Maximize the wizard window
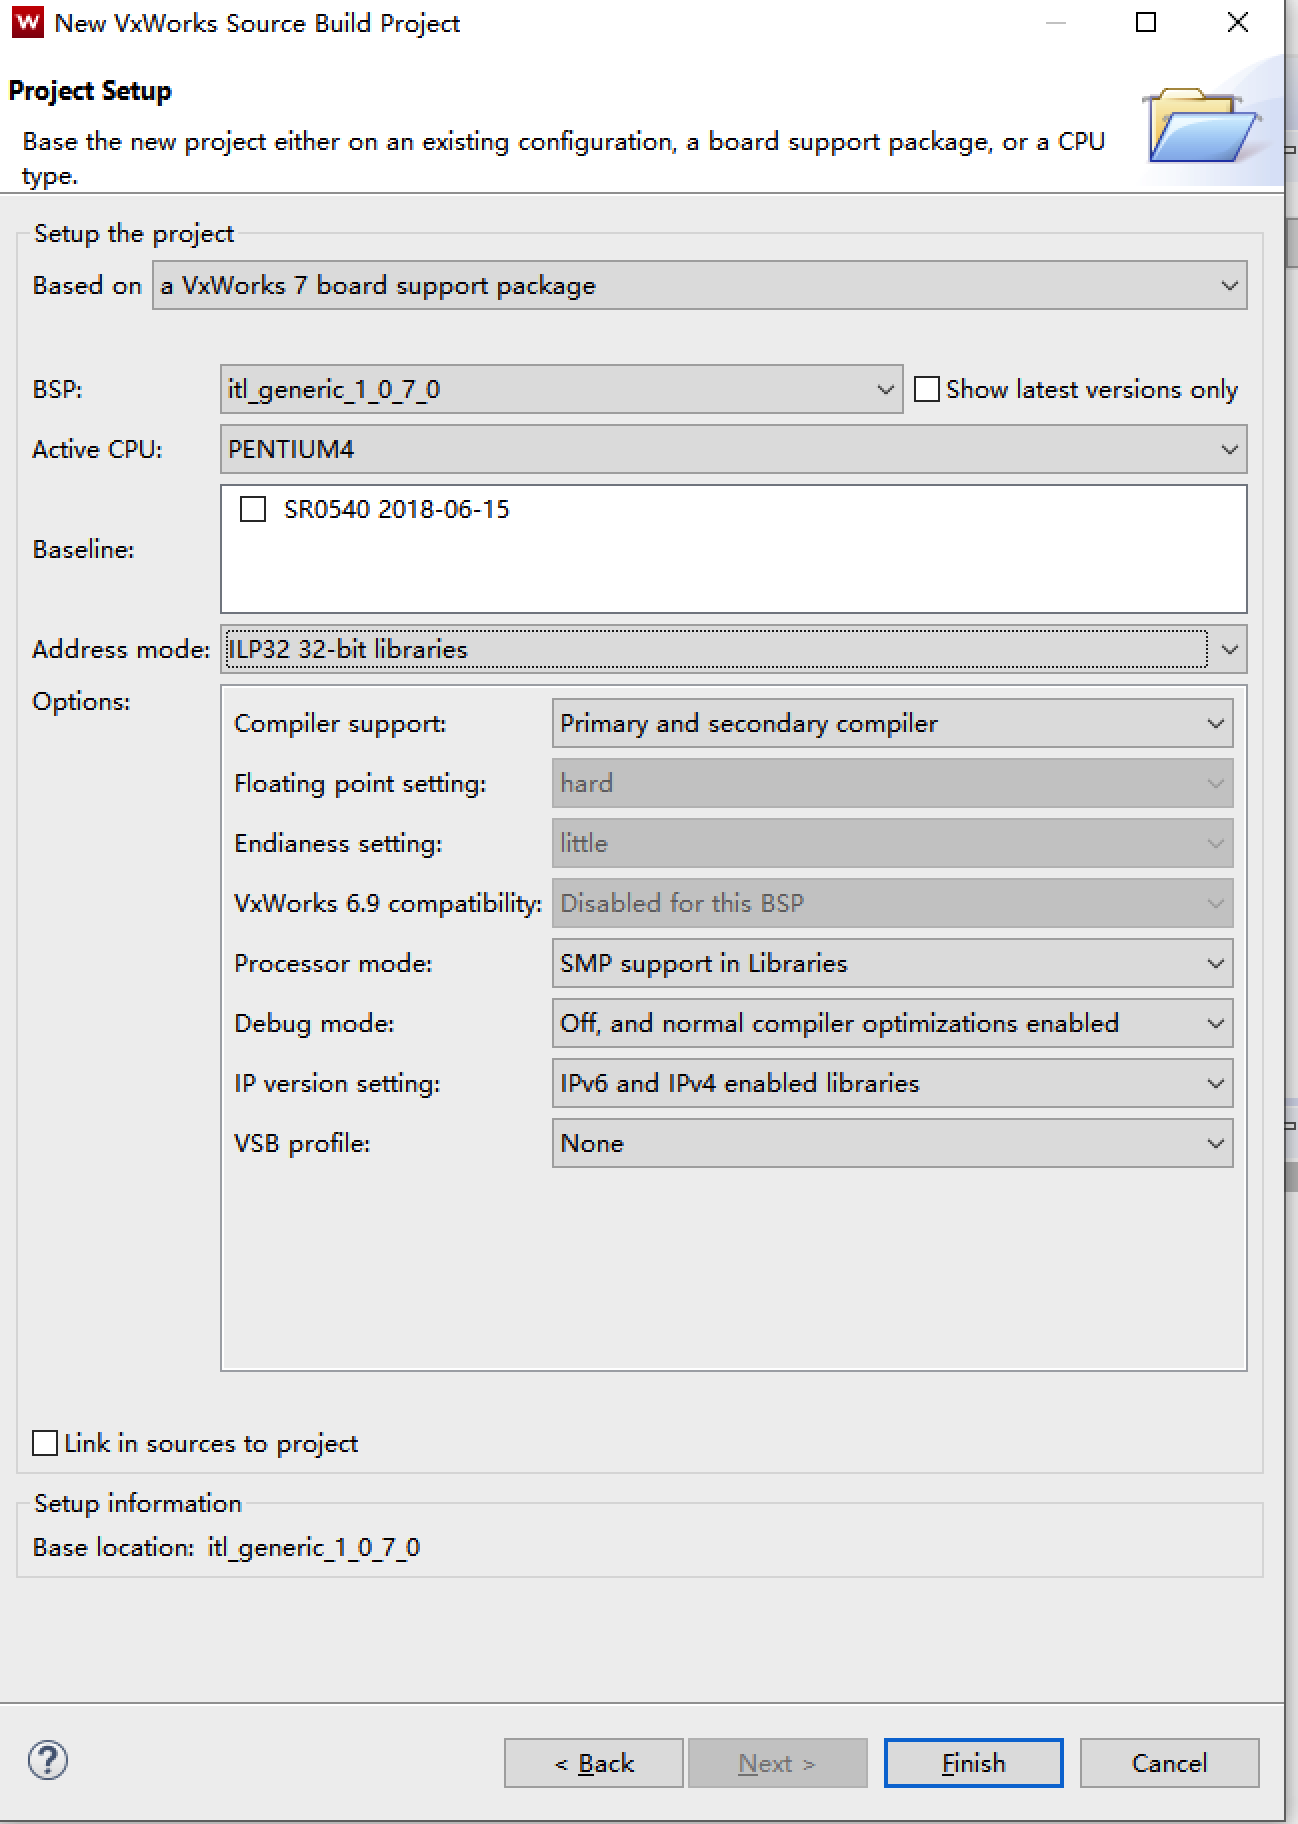Viewport: 1298px width, 1824px height. point(1147,22)
